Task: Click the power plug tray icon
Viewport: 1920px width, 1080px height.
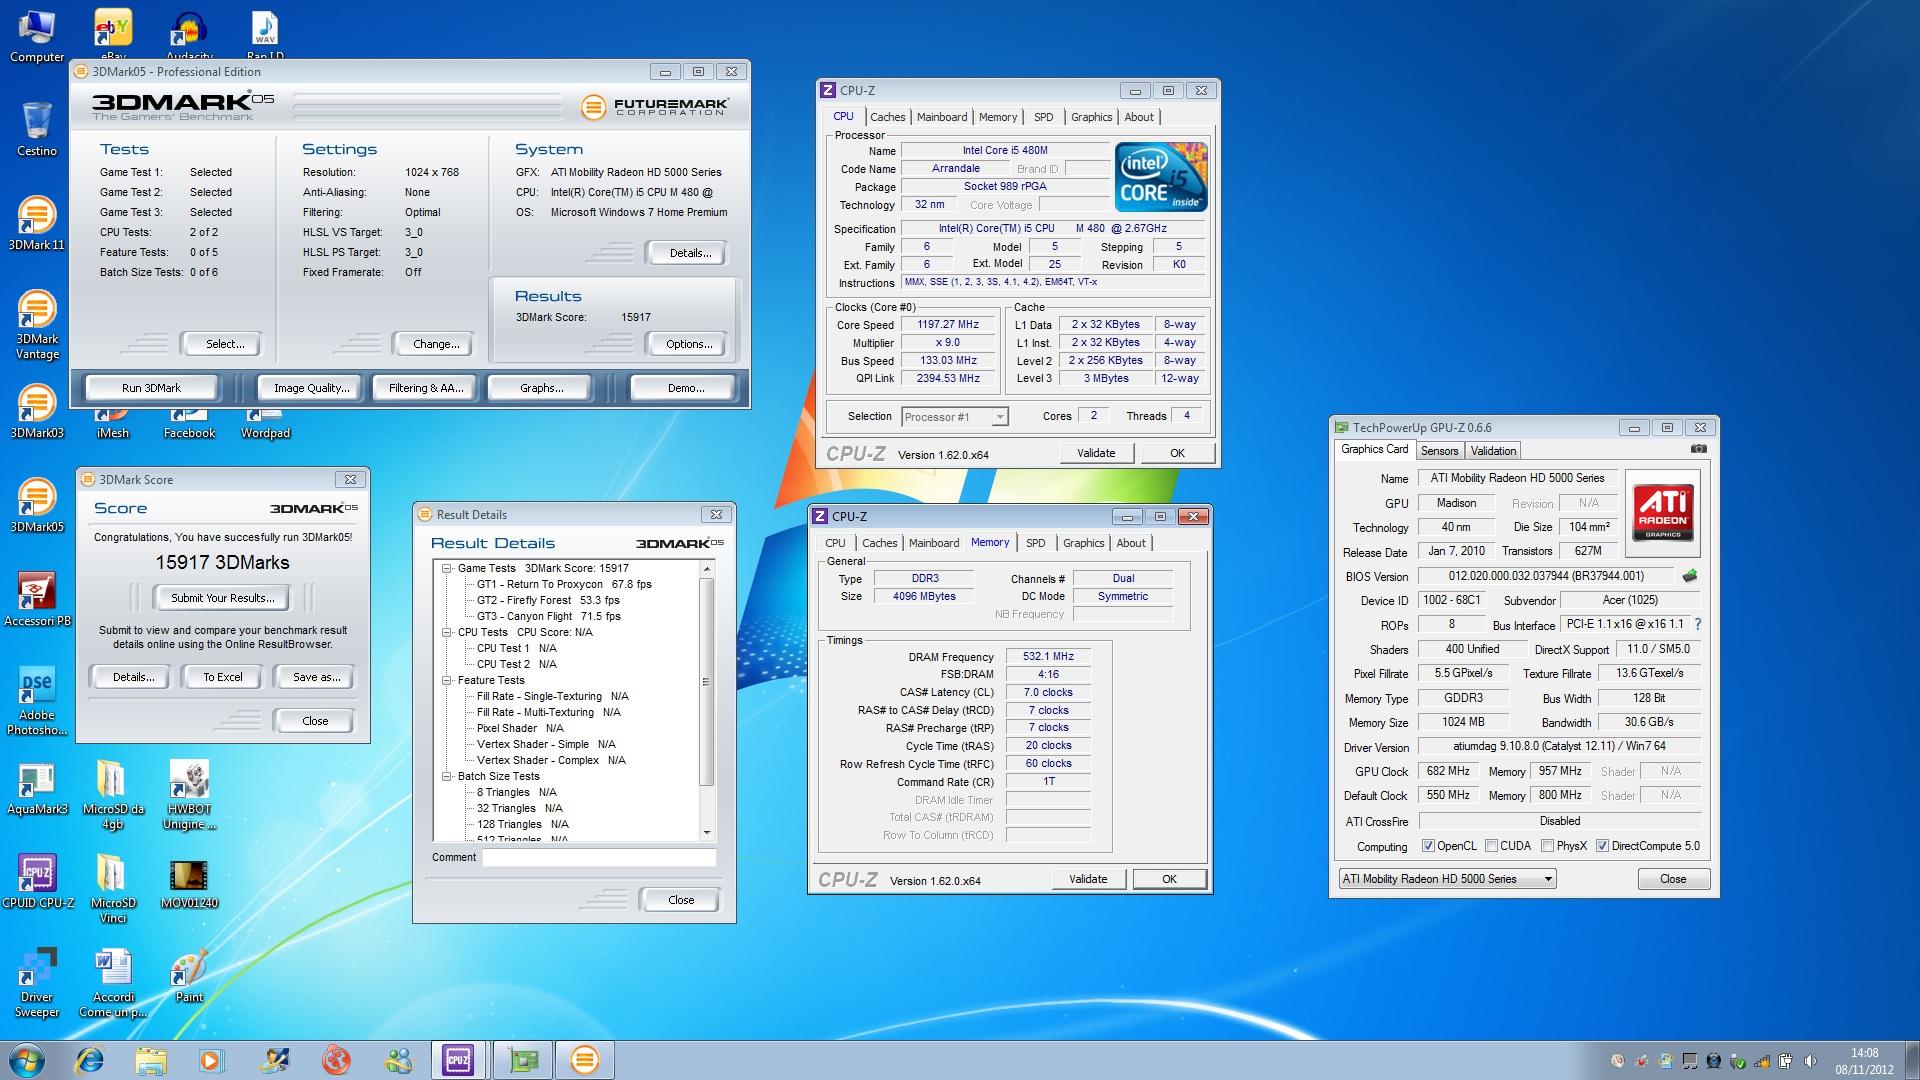Action: click(x=1786, y=1061)
